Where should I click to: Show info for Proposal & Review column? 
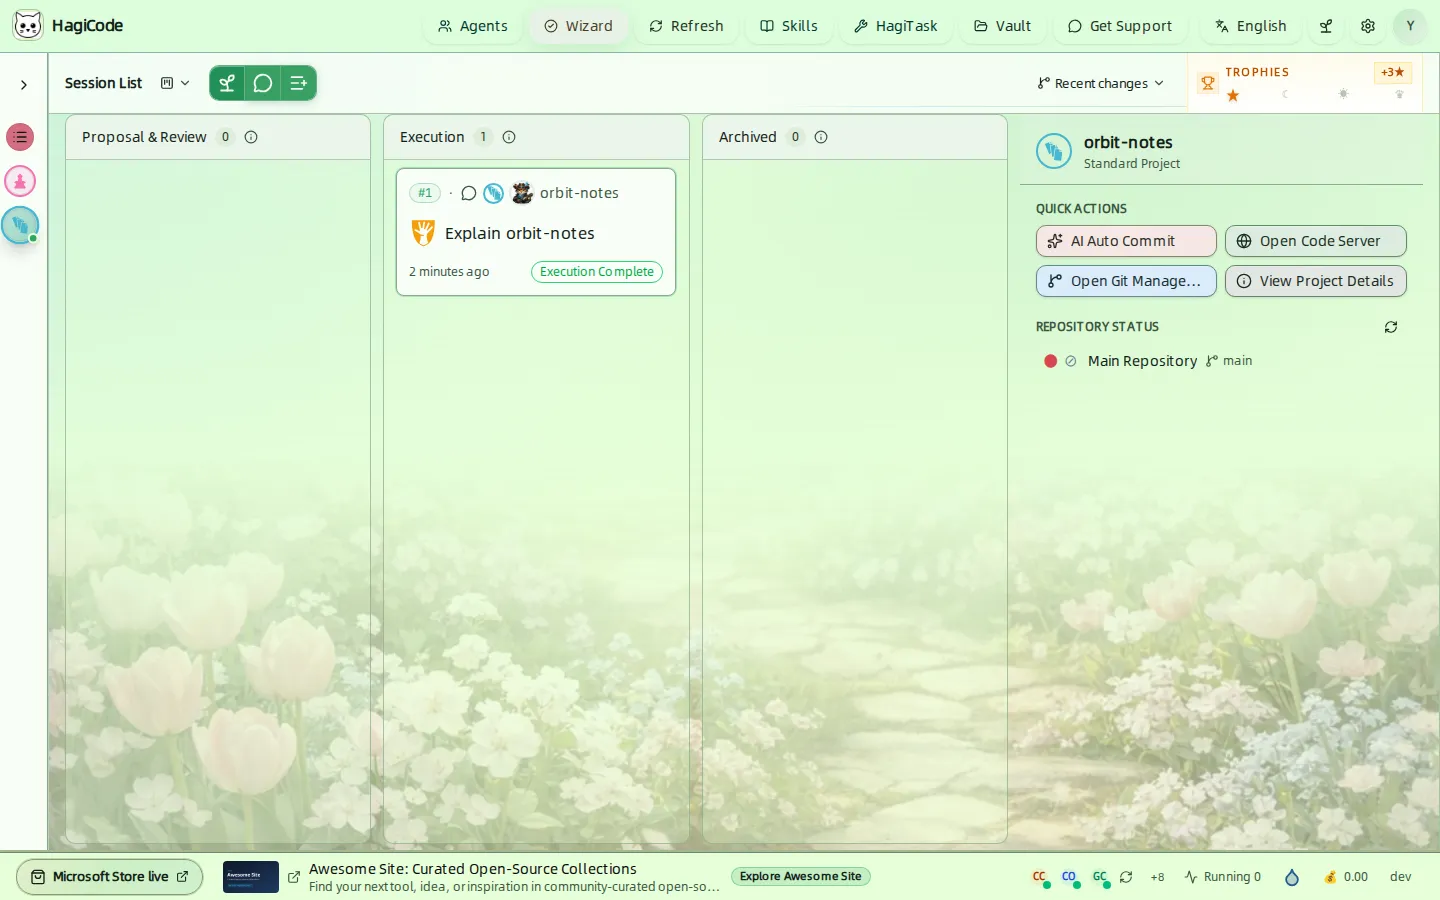251,137
